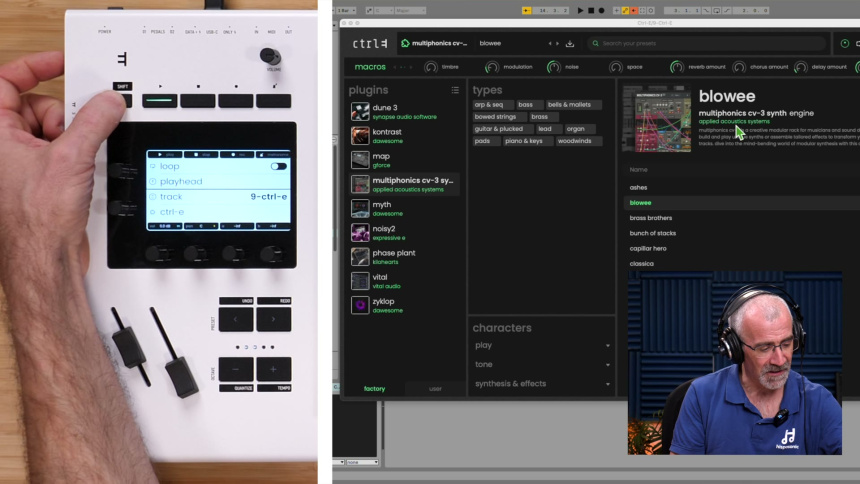Click the ctrl-e logo

click(x=370, y=43)
